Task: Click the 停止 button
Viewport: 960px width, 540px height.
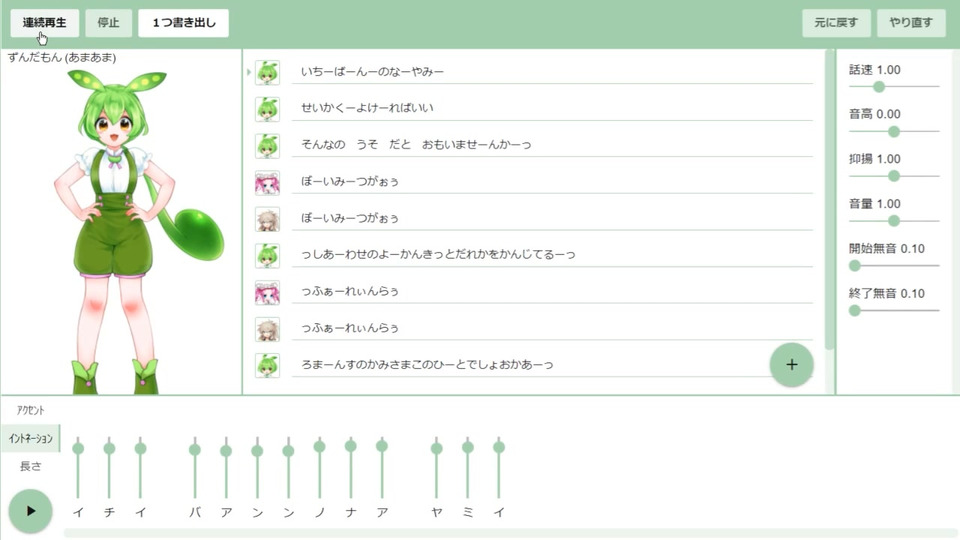Action: click(108, 23)
